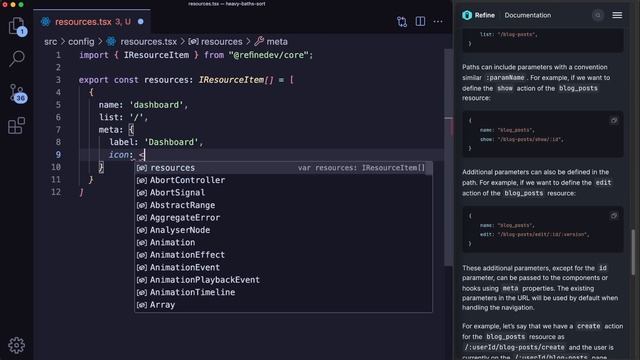Click the Refine logo in docs panel
The height and width of the screenshot is (360, 640).
[478, 15]
